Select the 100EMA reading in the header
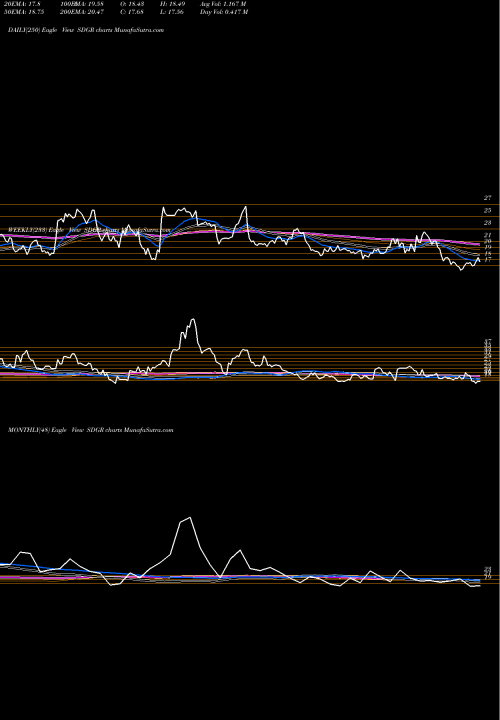Viewport: 500px width, 720px height. 81,4
